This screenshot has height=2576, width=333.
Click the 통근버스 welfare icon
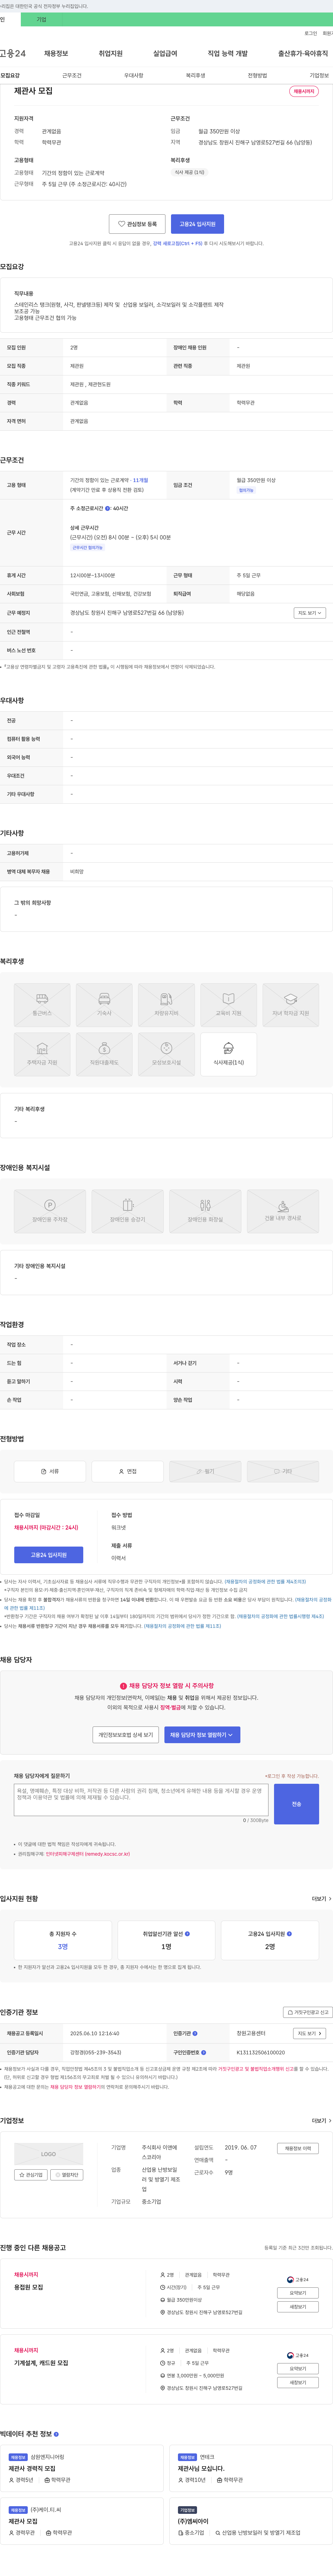(42, 1005)
